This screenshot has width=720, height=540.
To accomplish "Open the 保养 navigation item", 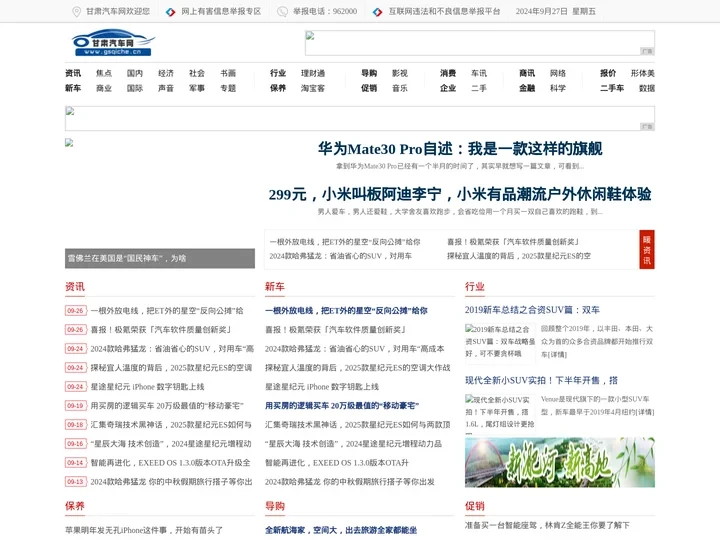I will coord(278,88).
